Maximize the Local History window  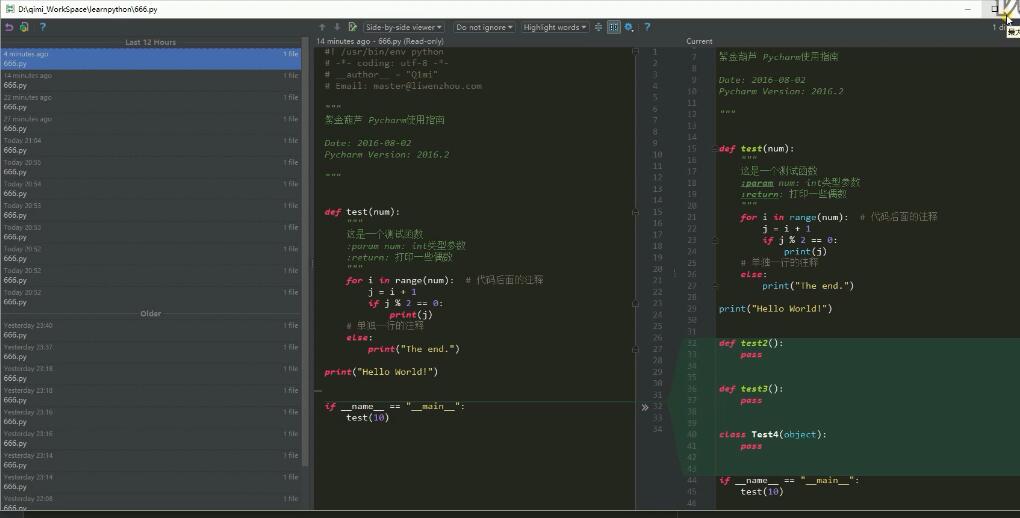pos(994,9)
